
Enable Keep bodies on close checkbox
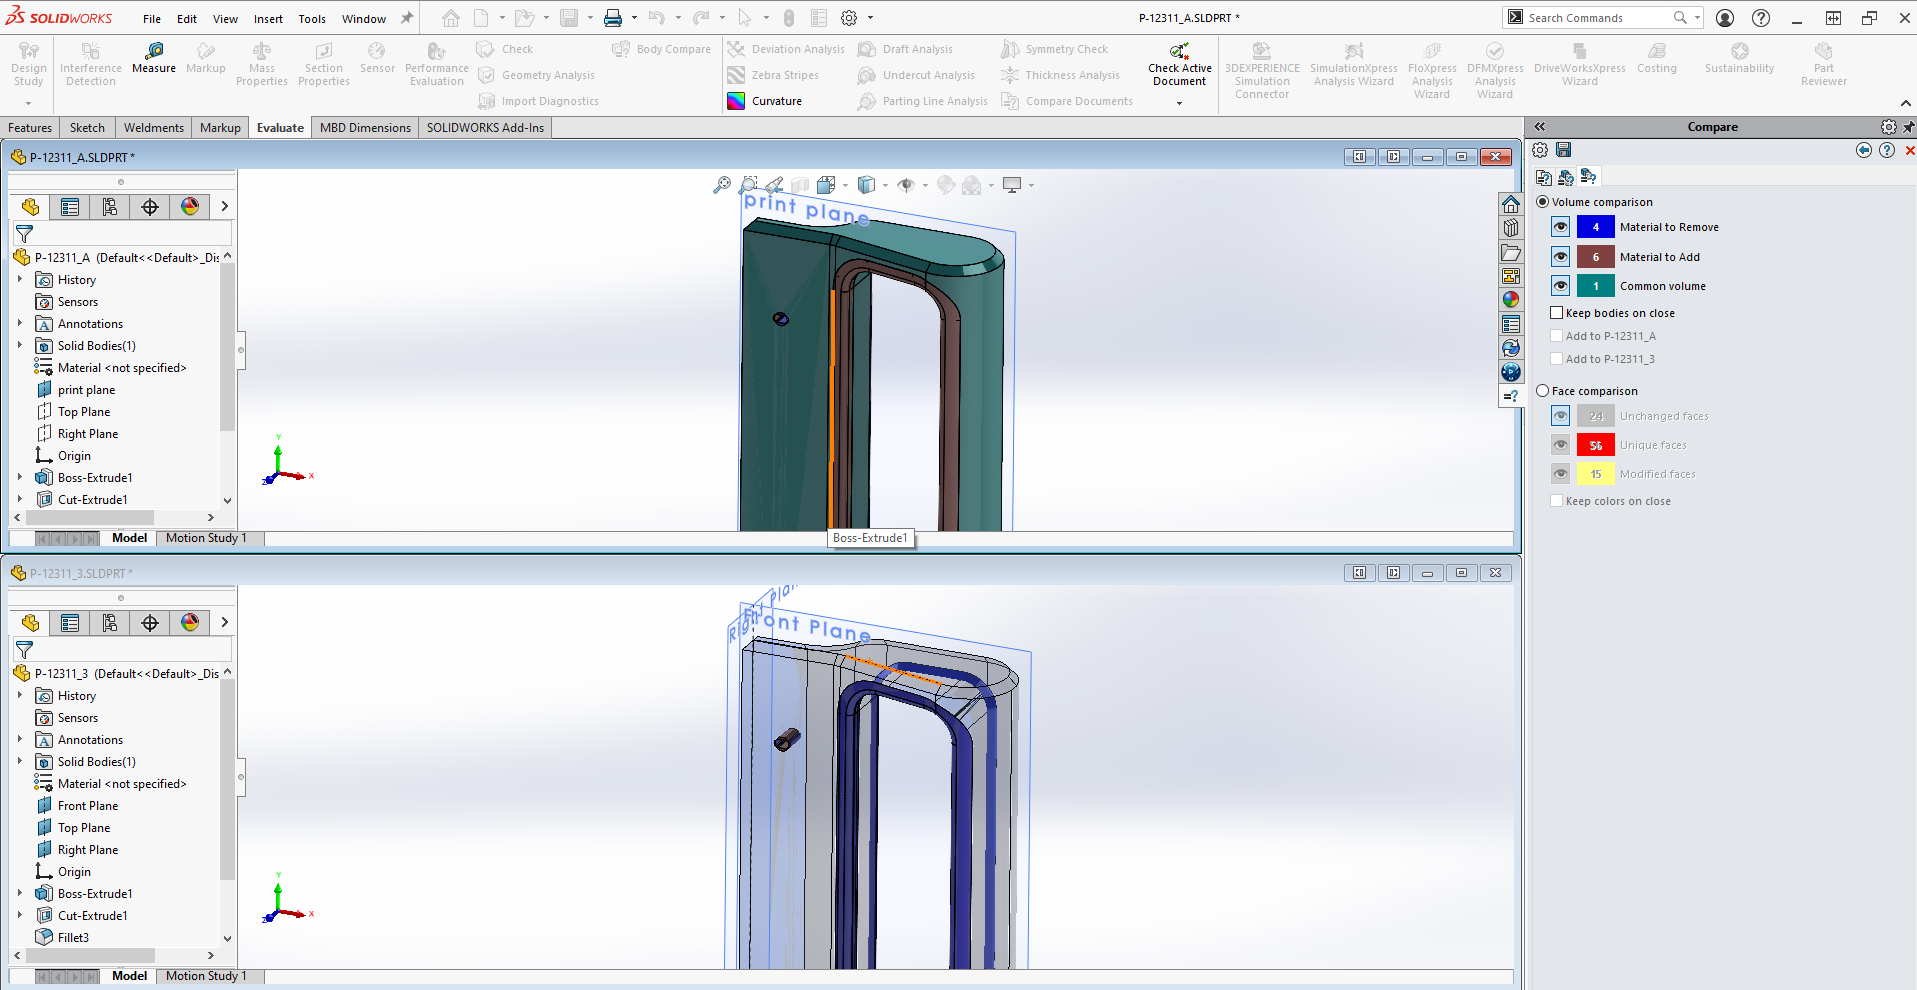(x=1557, y=313)
